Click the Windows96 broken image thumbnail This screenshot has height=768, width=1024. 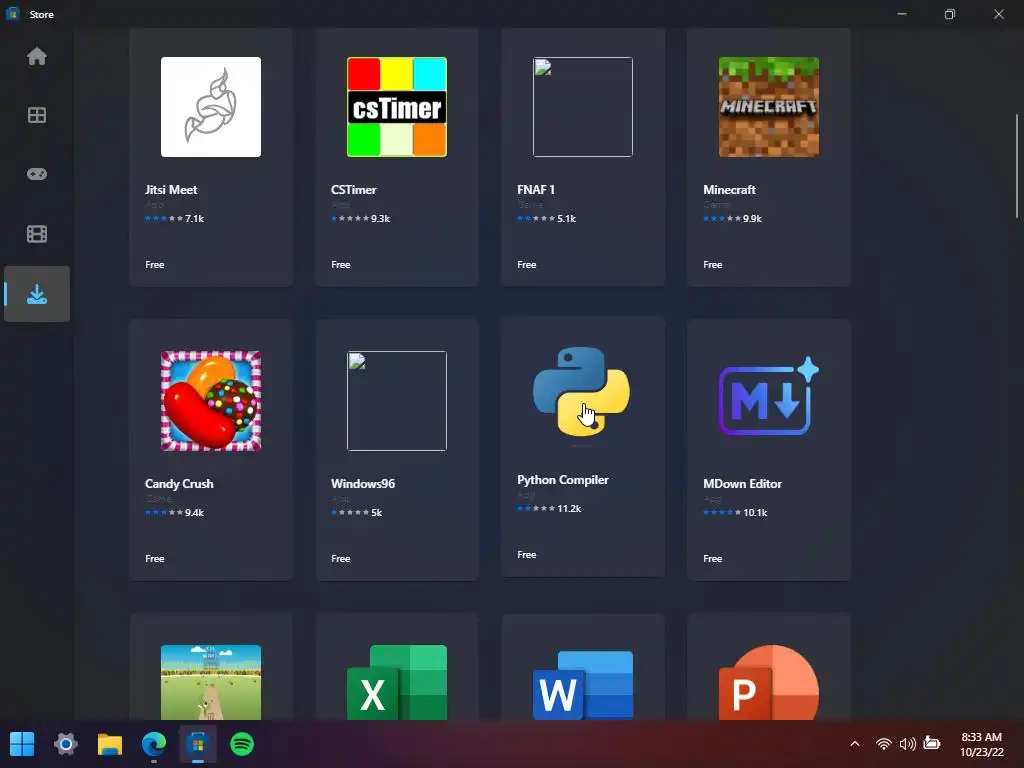(397, 401)
